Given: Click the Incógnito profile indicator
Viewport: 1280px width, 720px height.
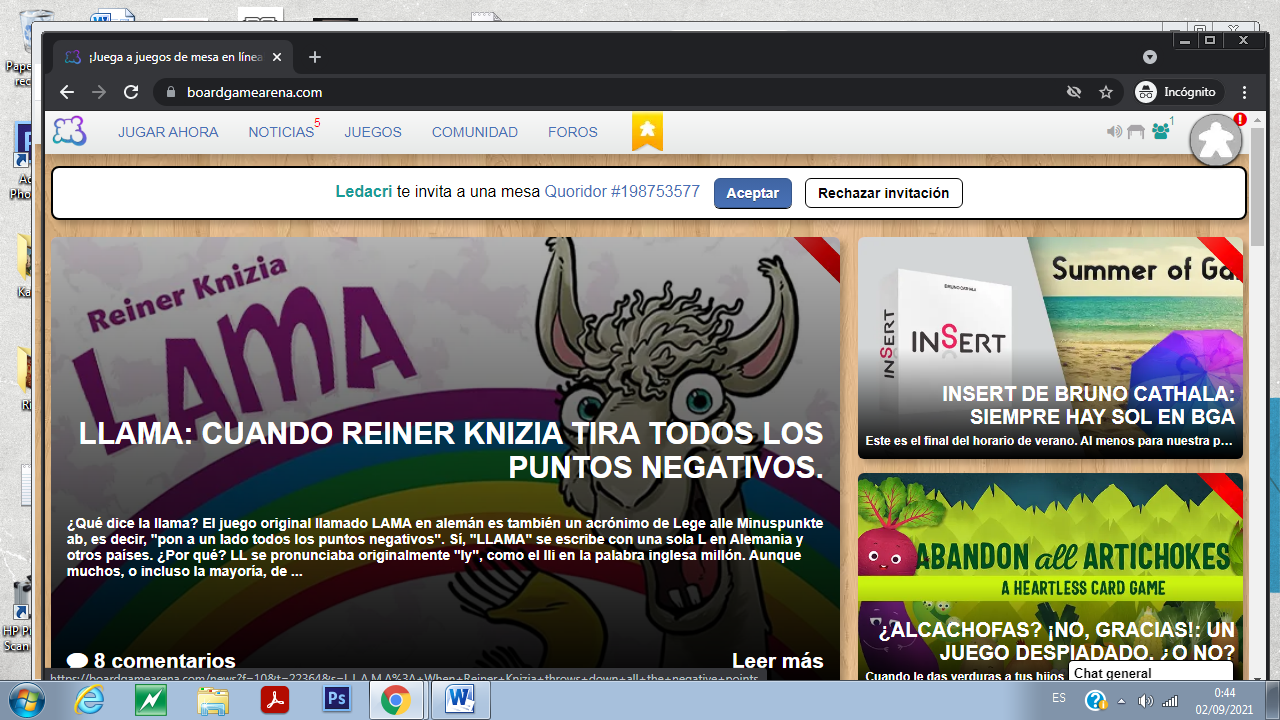Looking at the screenshot, I should [x=1176, y=92].
